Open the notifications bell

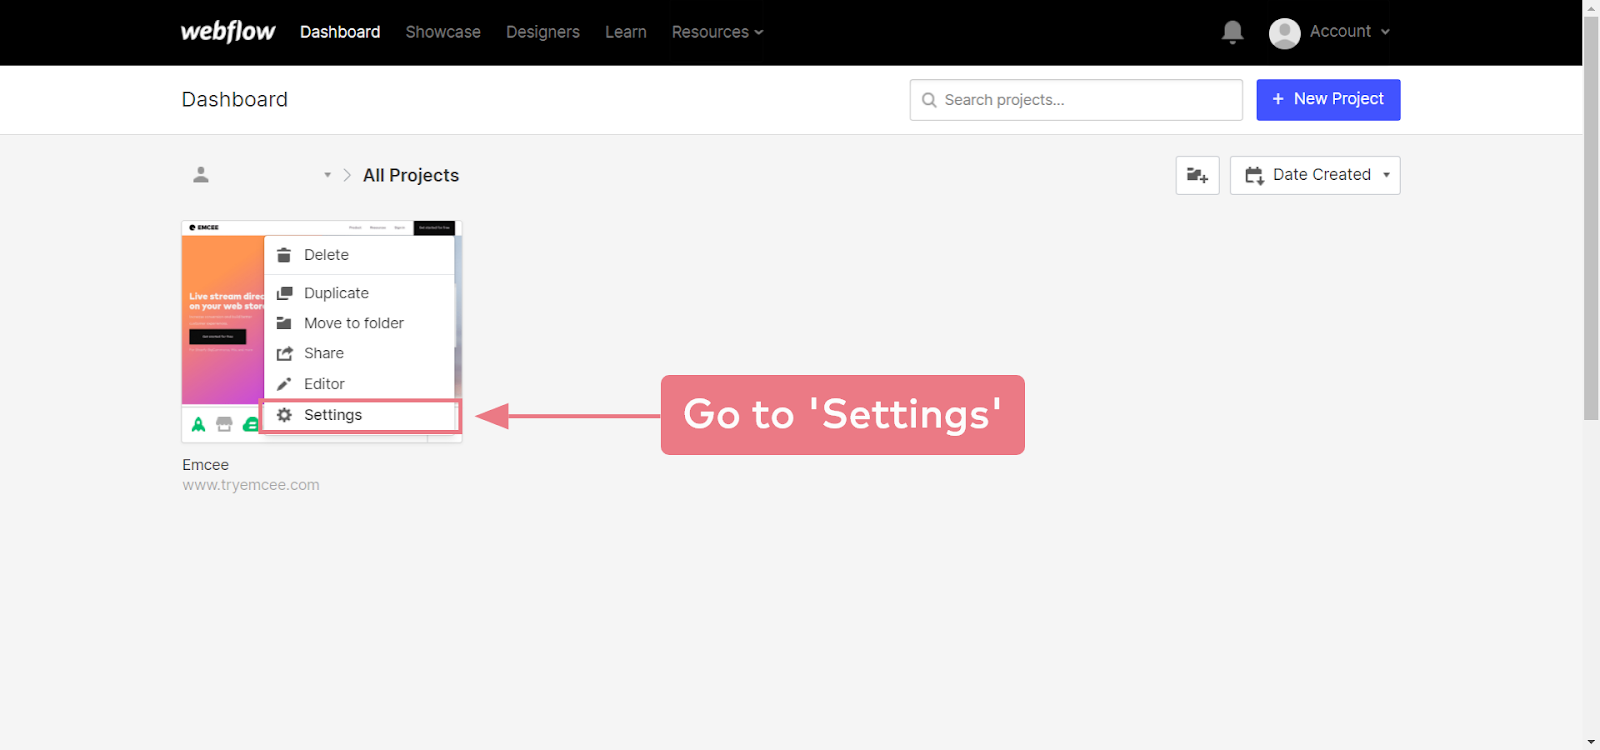(1232, 32)
